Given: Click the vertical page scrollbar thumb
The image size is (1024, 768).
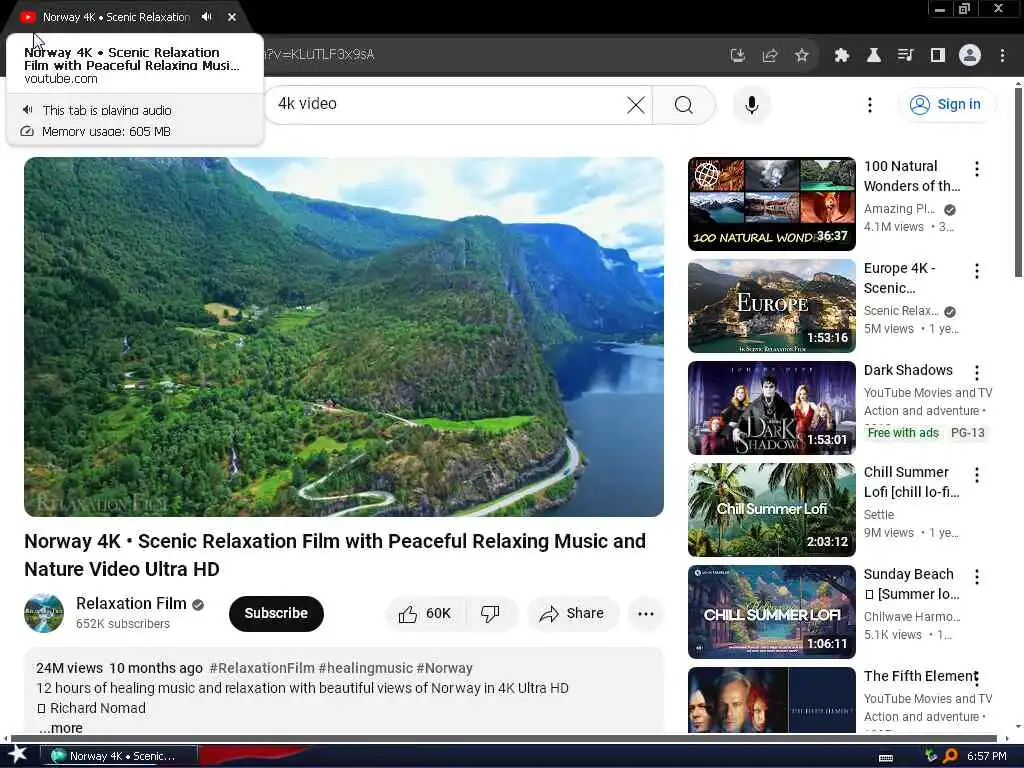Looking at the screenshot, I should tap(1018, 182).
